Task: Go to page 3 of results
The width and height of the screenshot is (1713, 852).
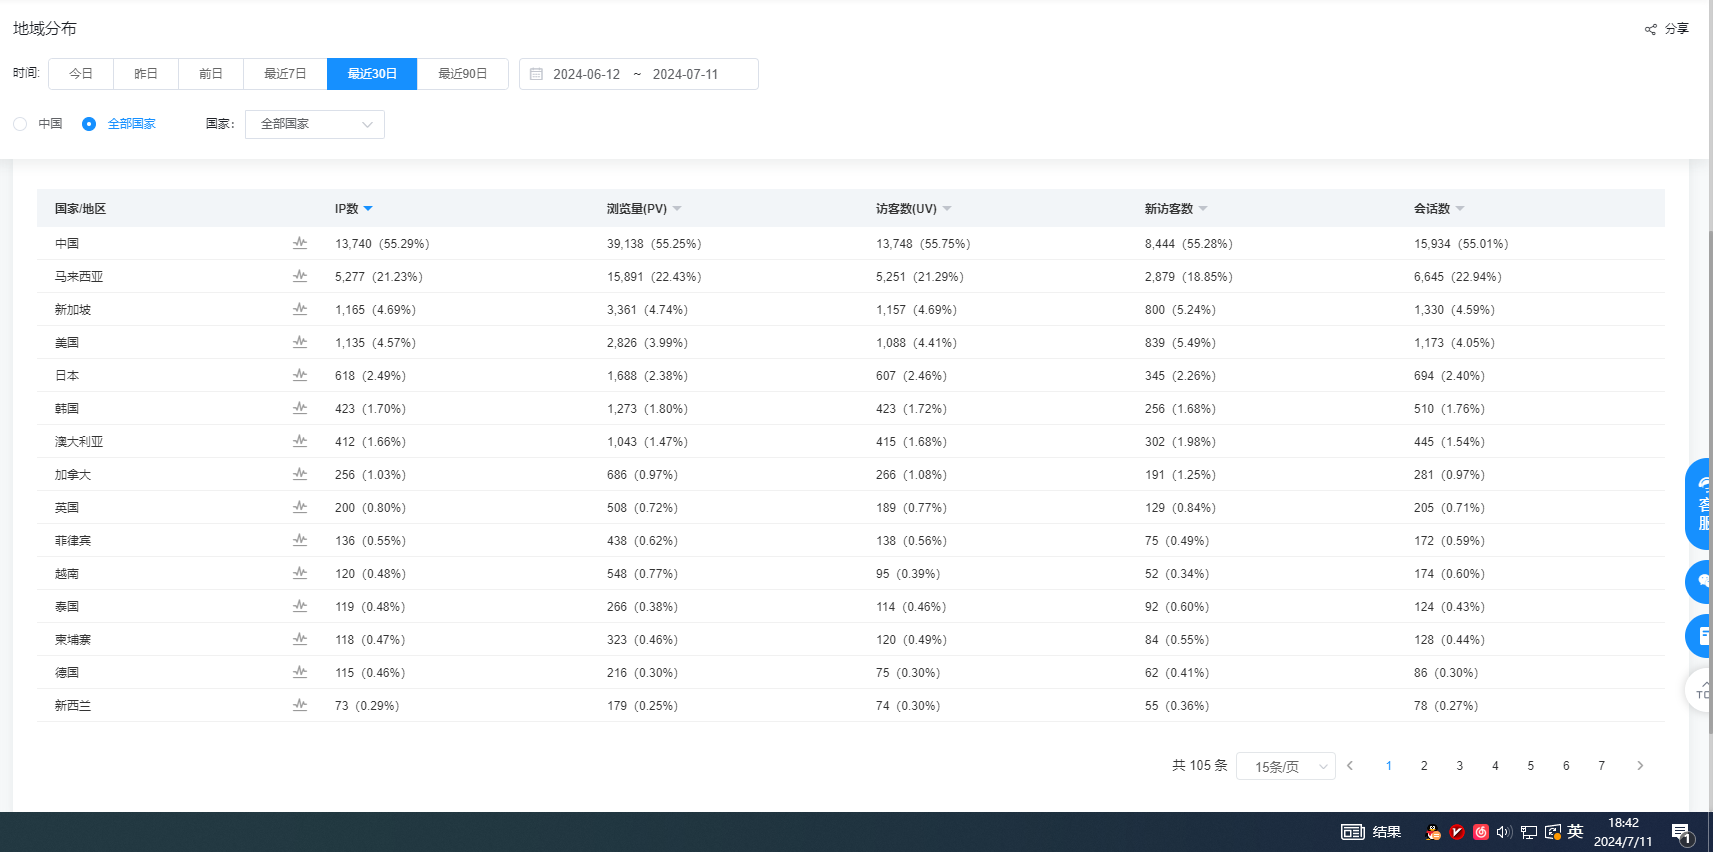Action: tap(1460, 766)
